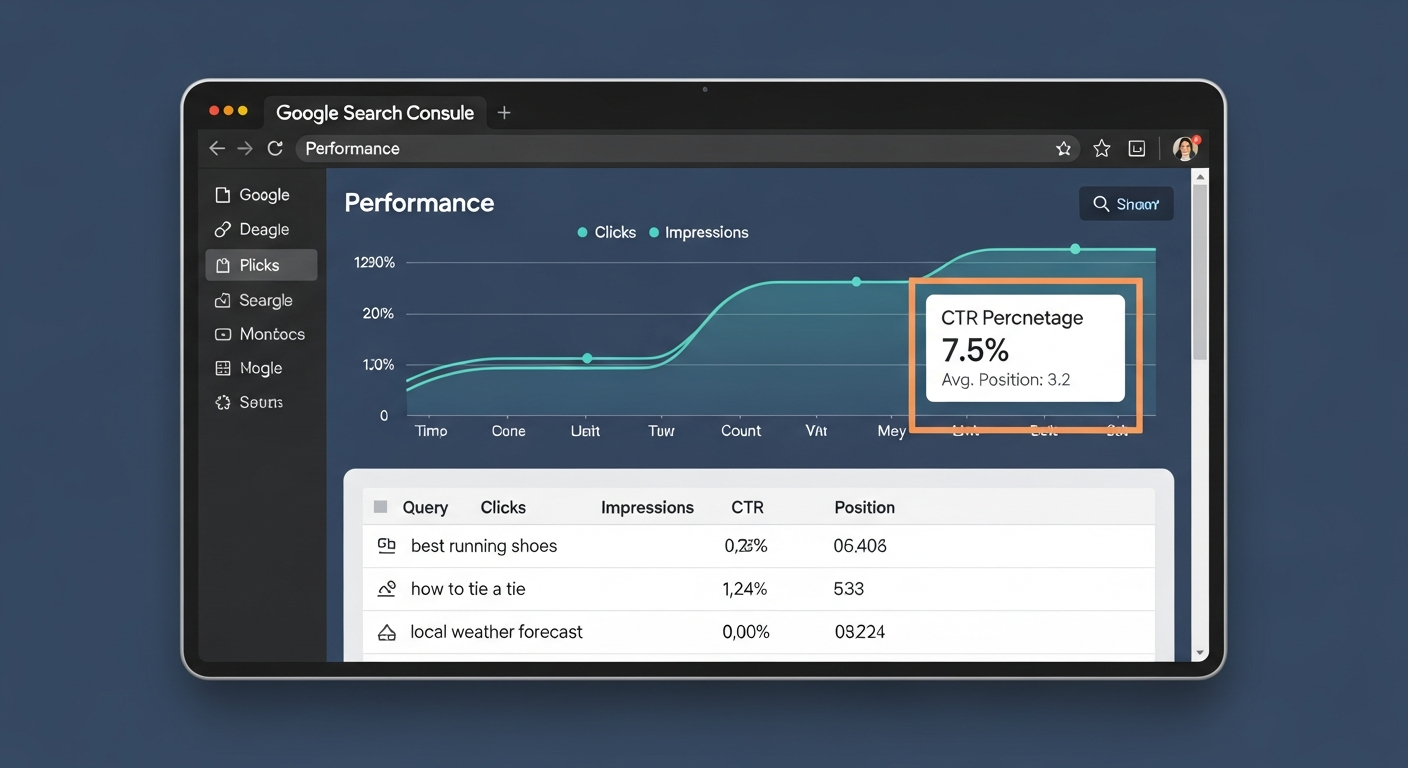Select Montocs in the sidebar
This screenshot has width=1408, height=768.
pos(271,334)
